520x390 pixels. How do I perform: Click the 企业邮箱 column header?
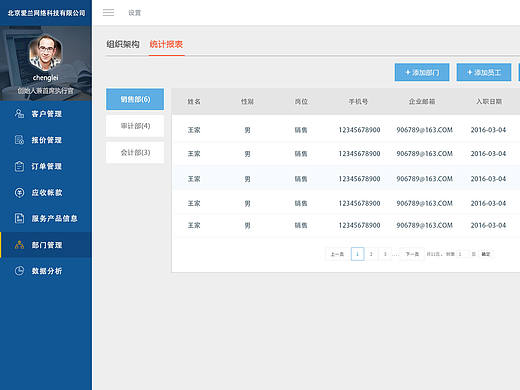[x=422, y=101]
